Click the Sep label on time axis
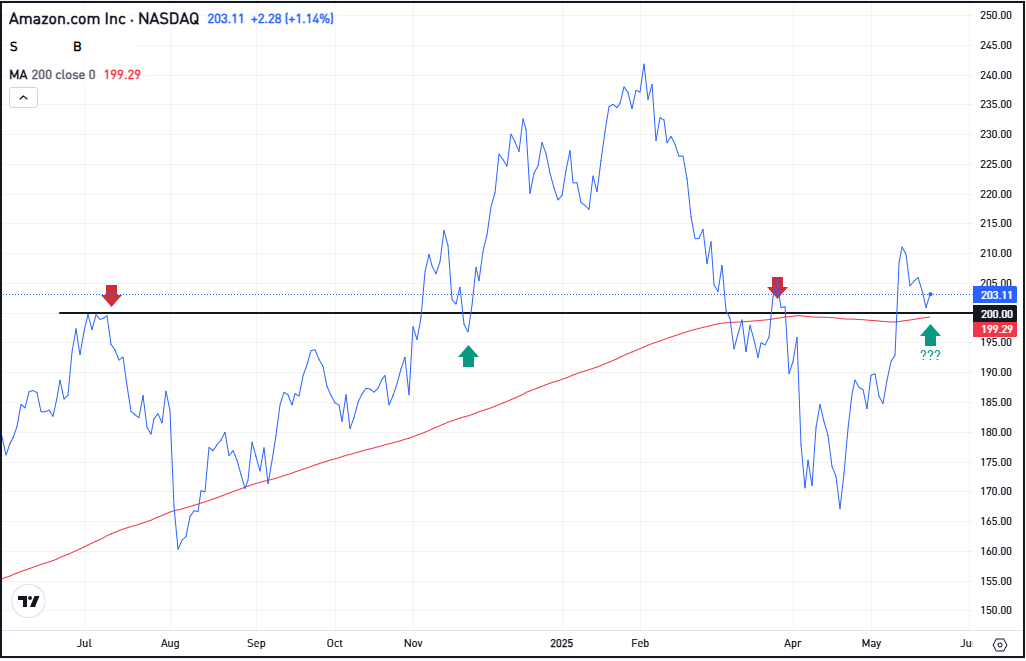The width and height of the screenshot is (1026, 661). coord(256,643)
